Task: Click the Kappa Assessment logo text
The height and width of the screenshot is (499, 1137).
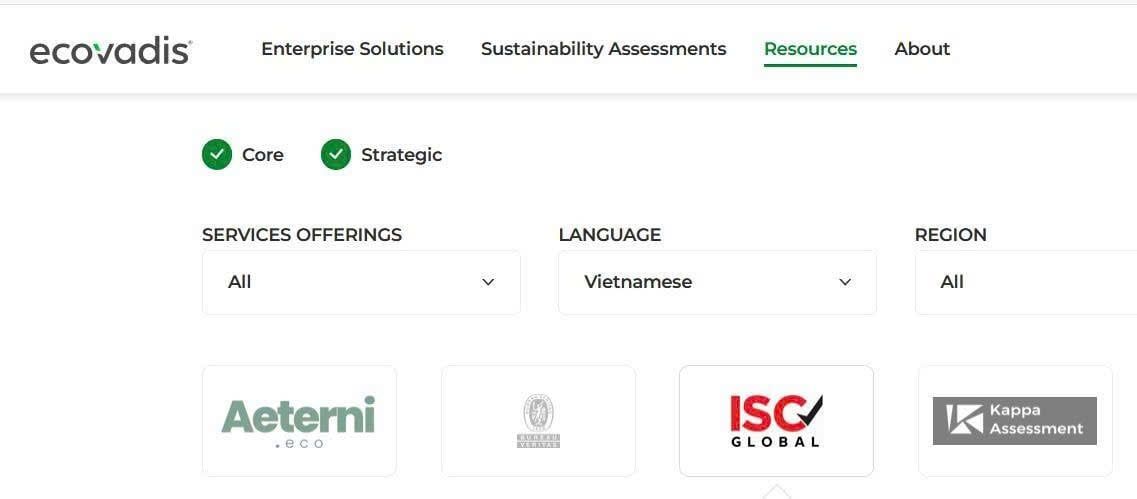Action: [x=1036, y=420]
